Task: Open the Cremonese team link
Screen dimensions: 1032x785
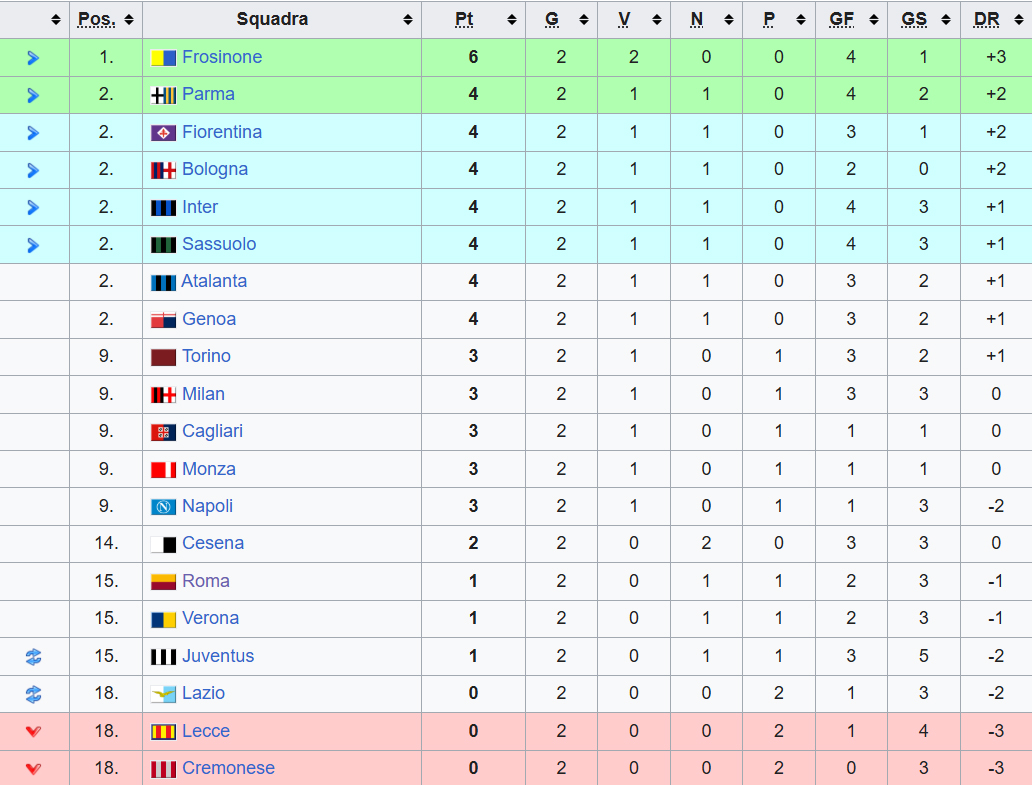Action: pos(228,768)
